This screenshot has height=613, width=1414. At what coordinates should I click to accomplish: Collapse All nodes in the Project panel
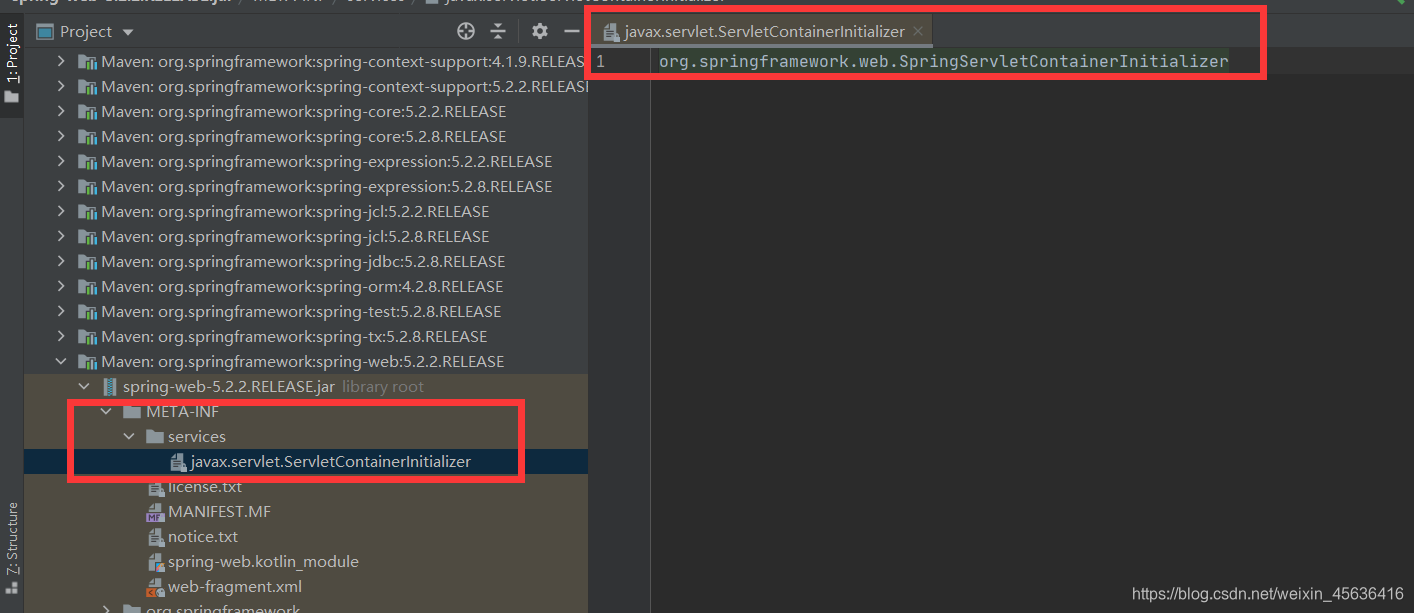tap(498, 31)
